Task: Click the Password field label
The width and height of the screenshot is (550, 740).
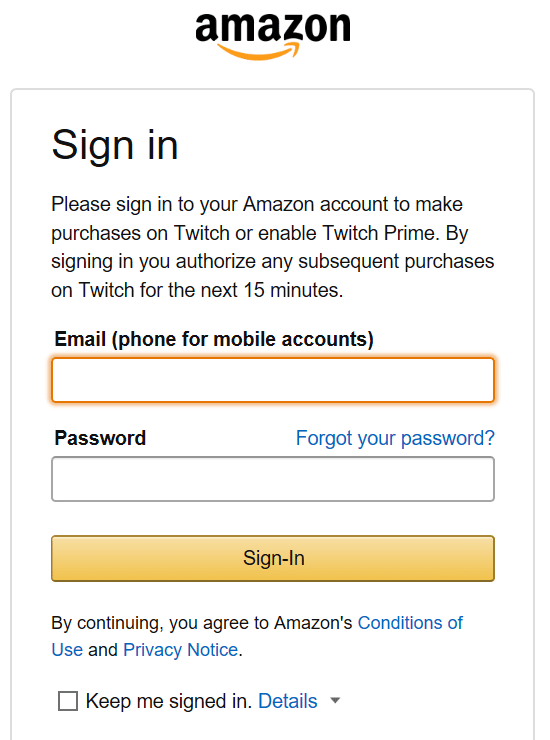Action: point(100,438)
